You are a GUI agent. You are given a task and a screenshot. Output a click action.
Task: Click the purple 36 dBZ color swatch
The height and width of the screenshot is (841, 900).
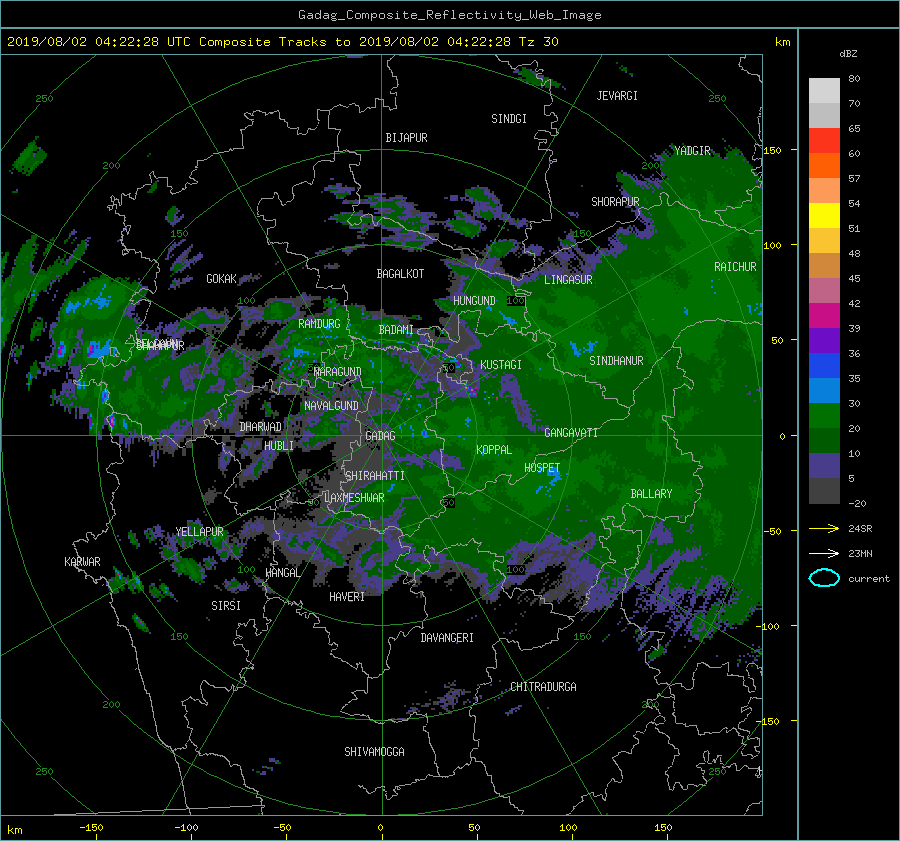[824, 340]
